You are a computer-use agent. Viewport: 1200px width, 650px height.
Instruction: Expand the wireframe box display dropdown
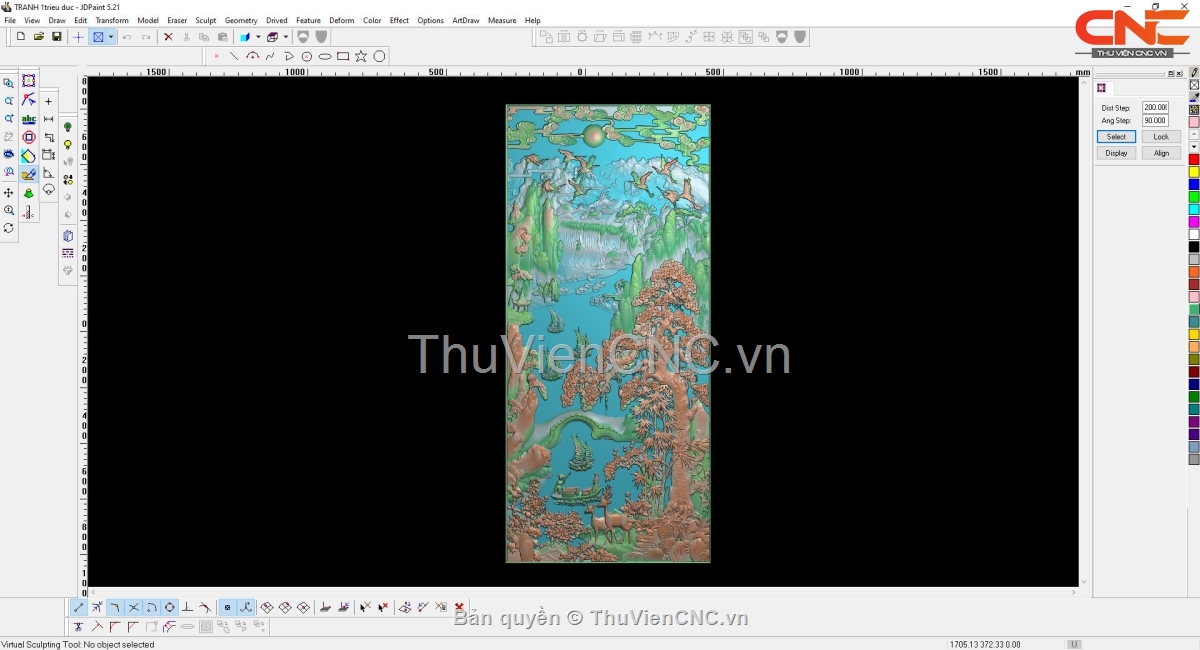(285, 37)
